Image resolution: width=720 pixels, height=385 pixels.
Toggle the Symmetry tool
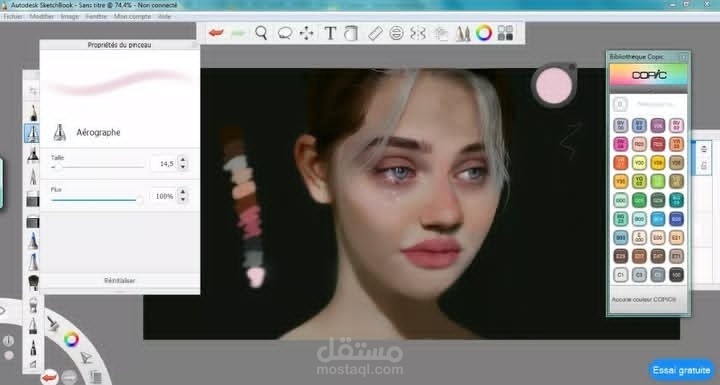pos(418,33)
